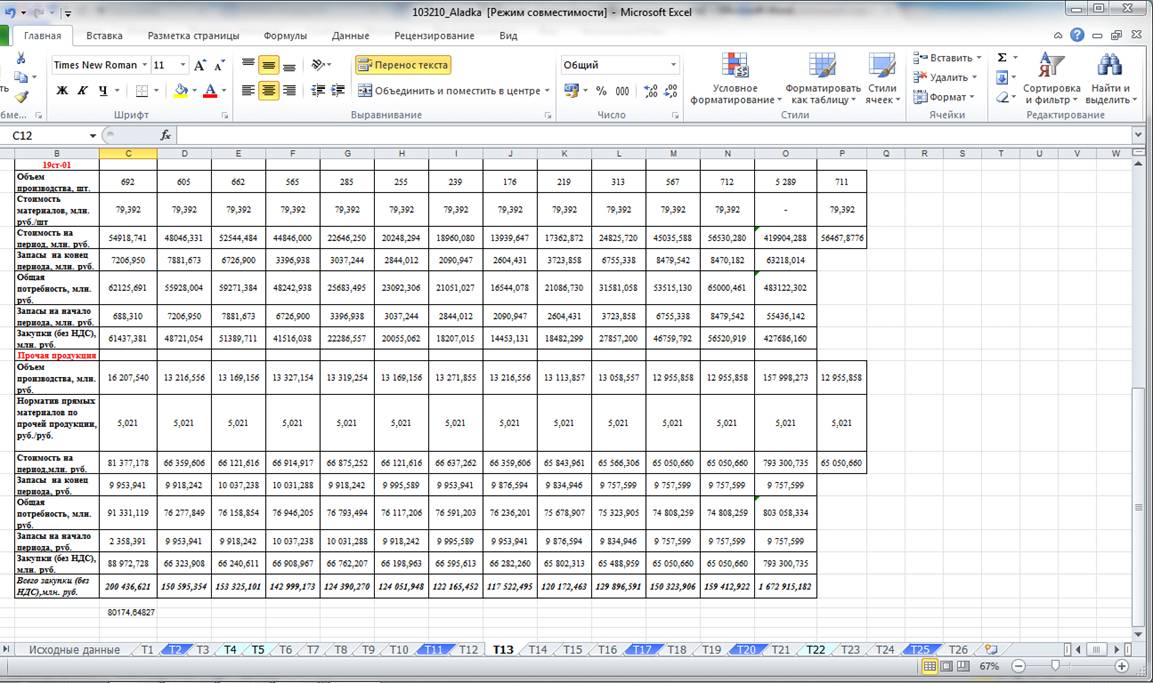Click the increase font size icon
Image resolution: width=1153 pixels, height=683 pixels.
point(201,65)
